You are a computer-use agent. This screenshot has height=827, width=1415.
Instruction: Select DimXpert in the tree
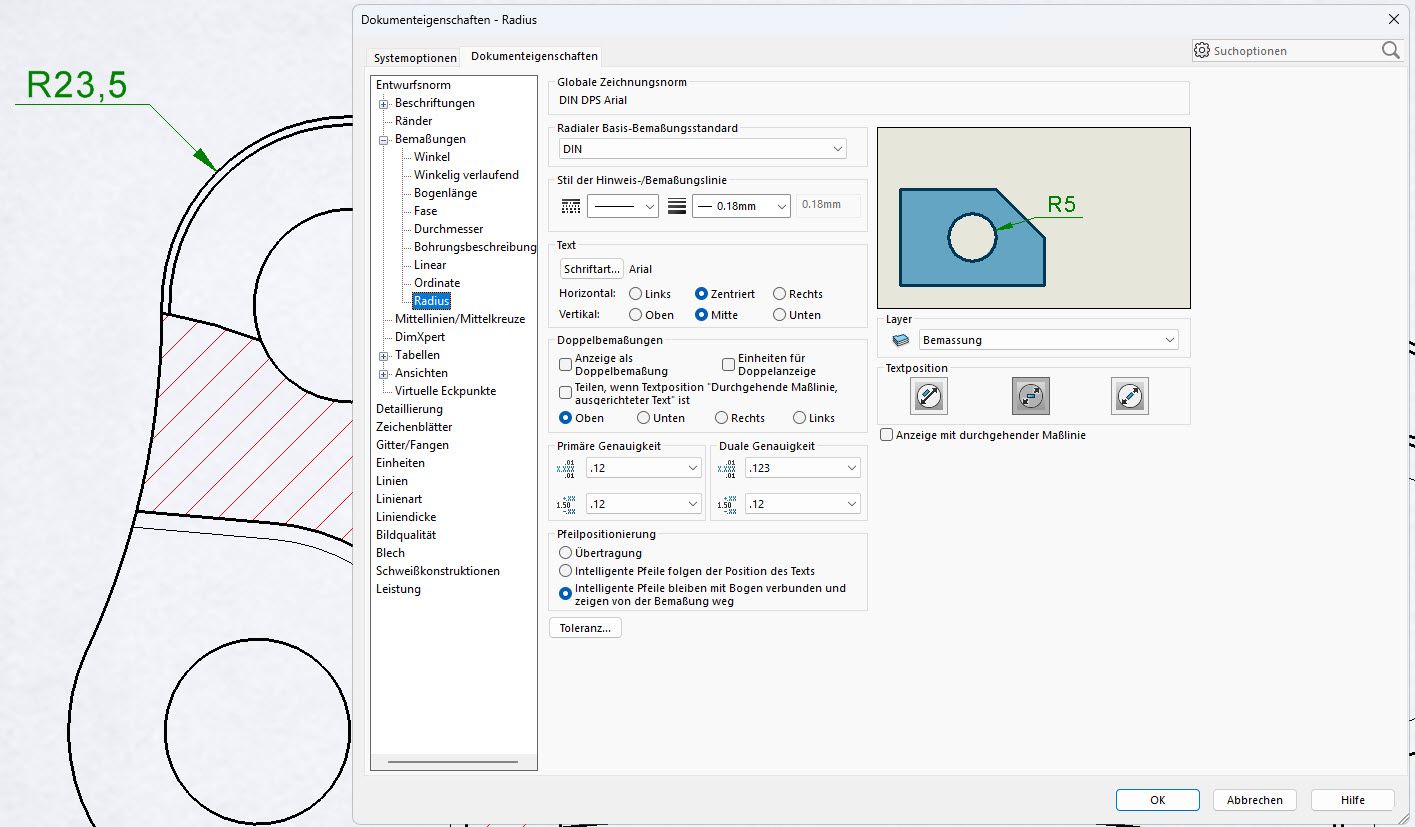click(420, 337)
